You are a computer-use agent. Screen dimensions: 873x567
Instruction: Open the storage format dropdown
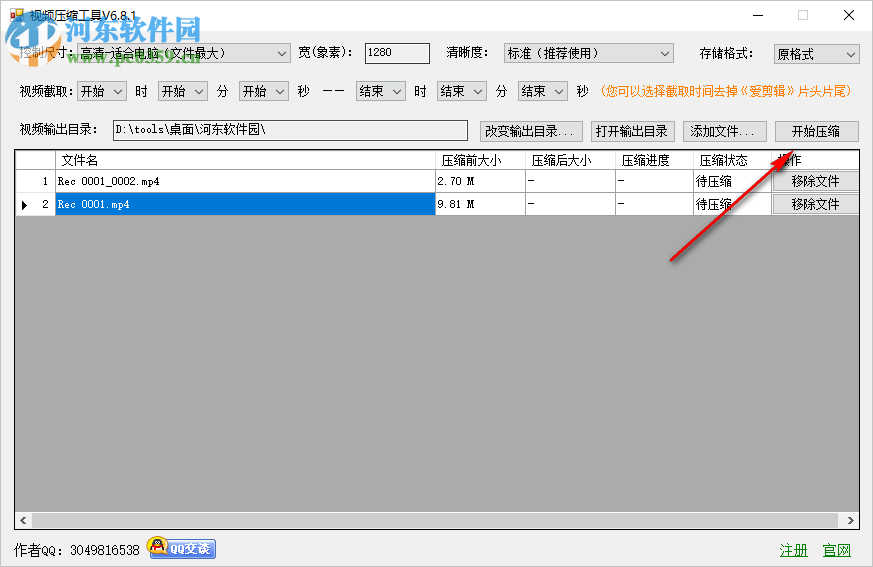coord(816,54)
